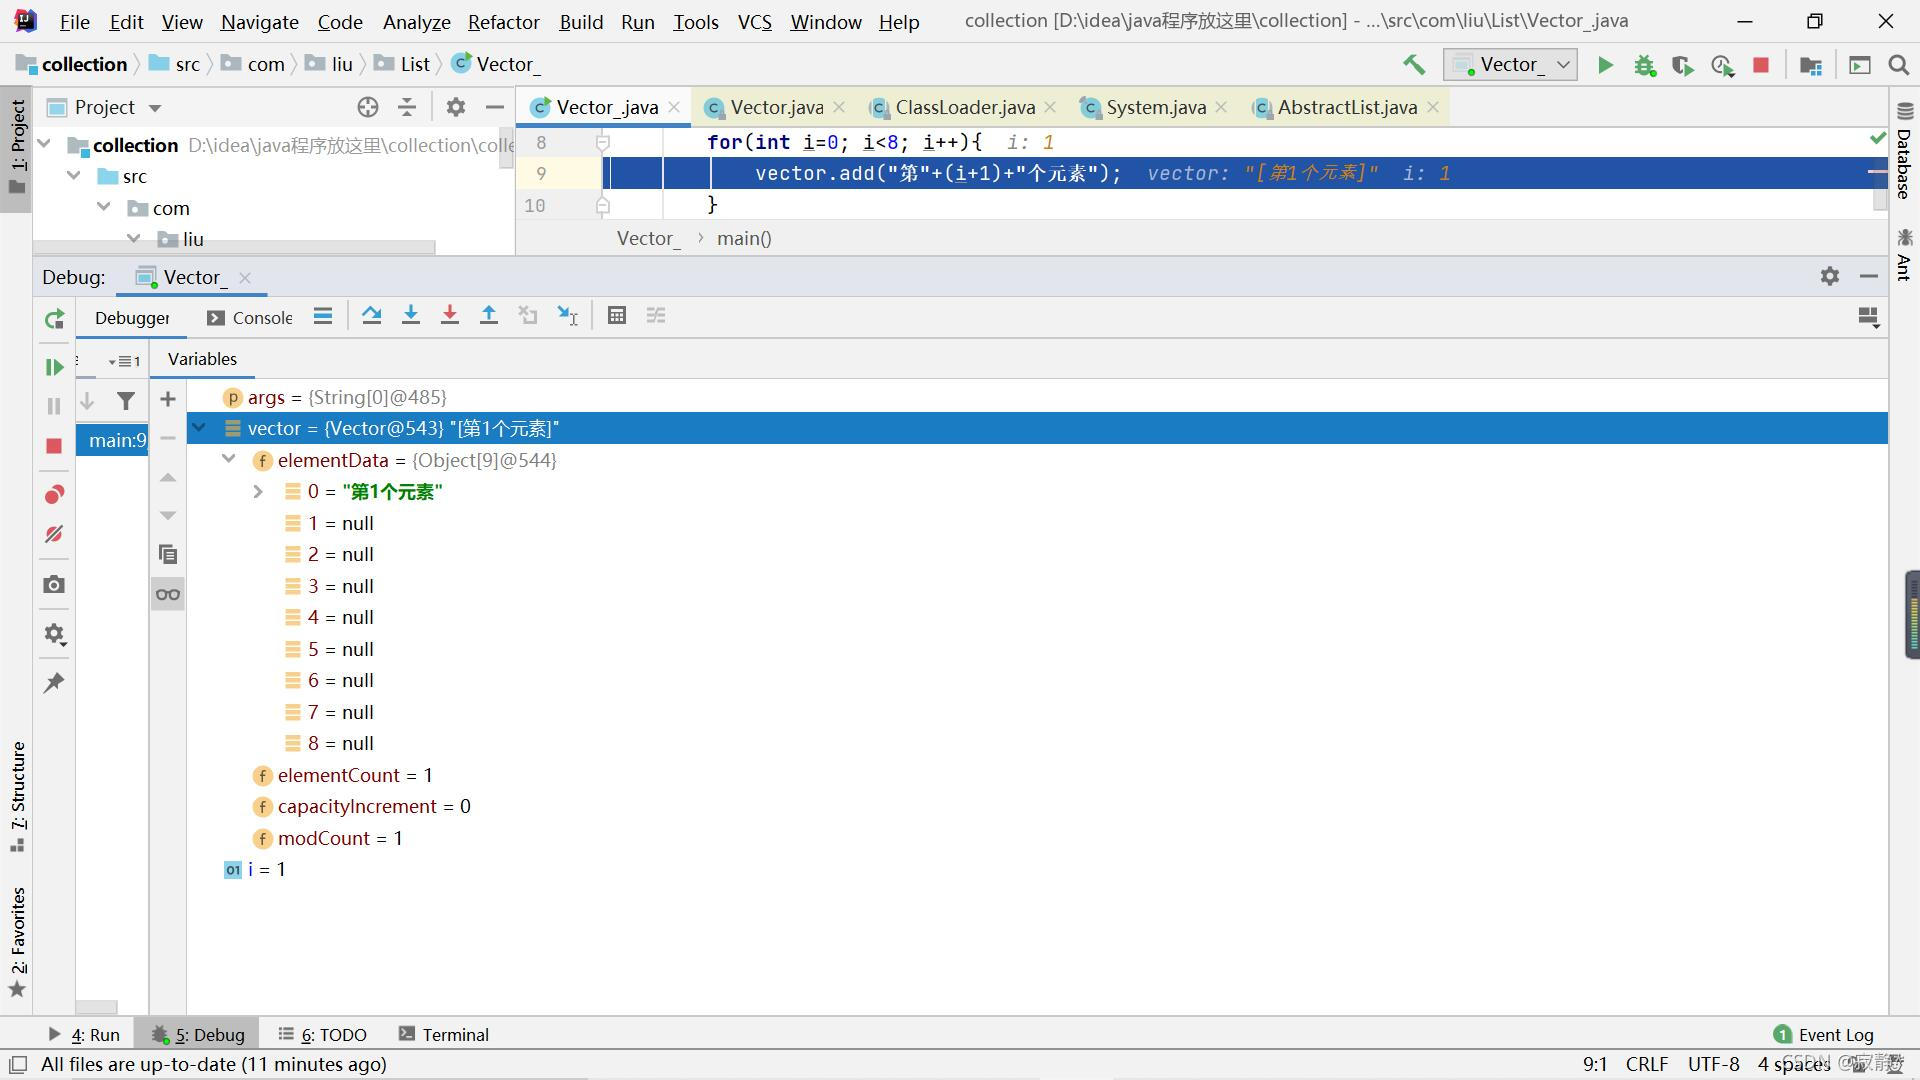
Task: Click Step Over in debugger toolbar
Action: [x=372, y=316]
